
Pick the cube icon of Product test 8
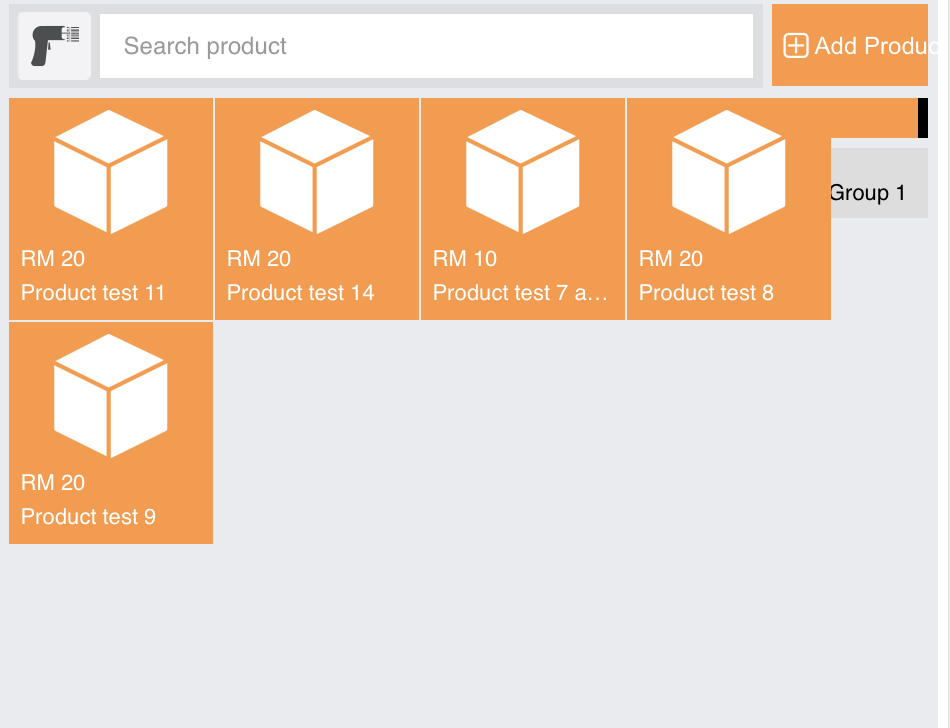729,171
